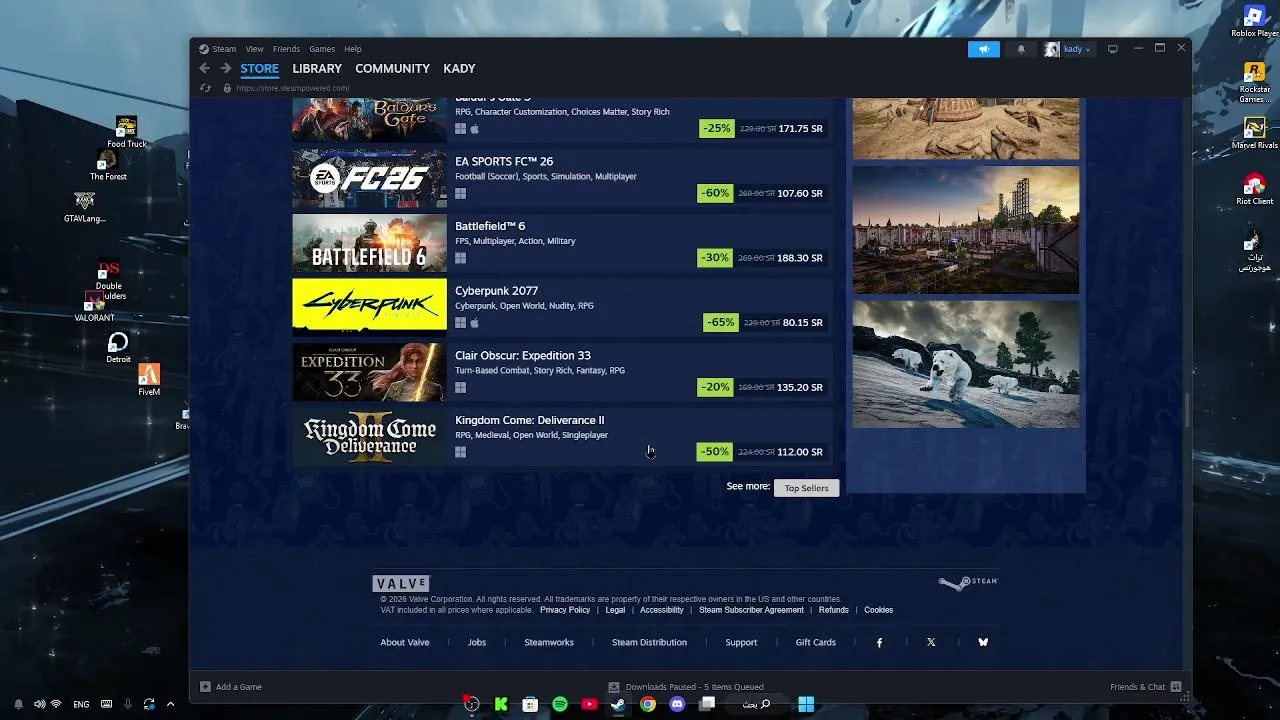Click the Add a Game button
The width and height of the screenshot is (1280, 720).
[x=231, y=687]
